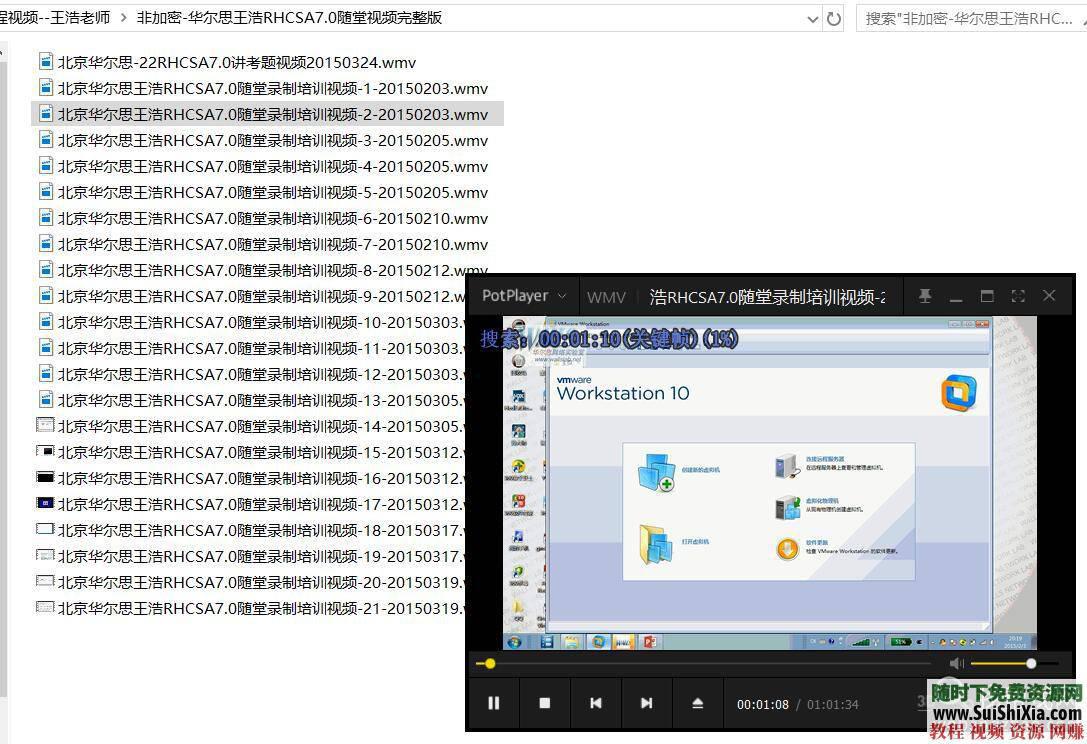Click the 00:01:08 time display

(x=762, y=704)
